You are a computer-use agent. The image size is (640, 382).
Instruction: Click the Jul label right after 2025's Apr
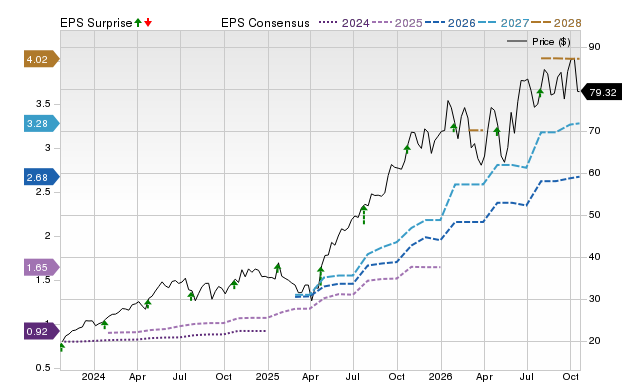pyautogui.click(x=353, y=376)
